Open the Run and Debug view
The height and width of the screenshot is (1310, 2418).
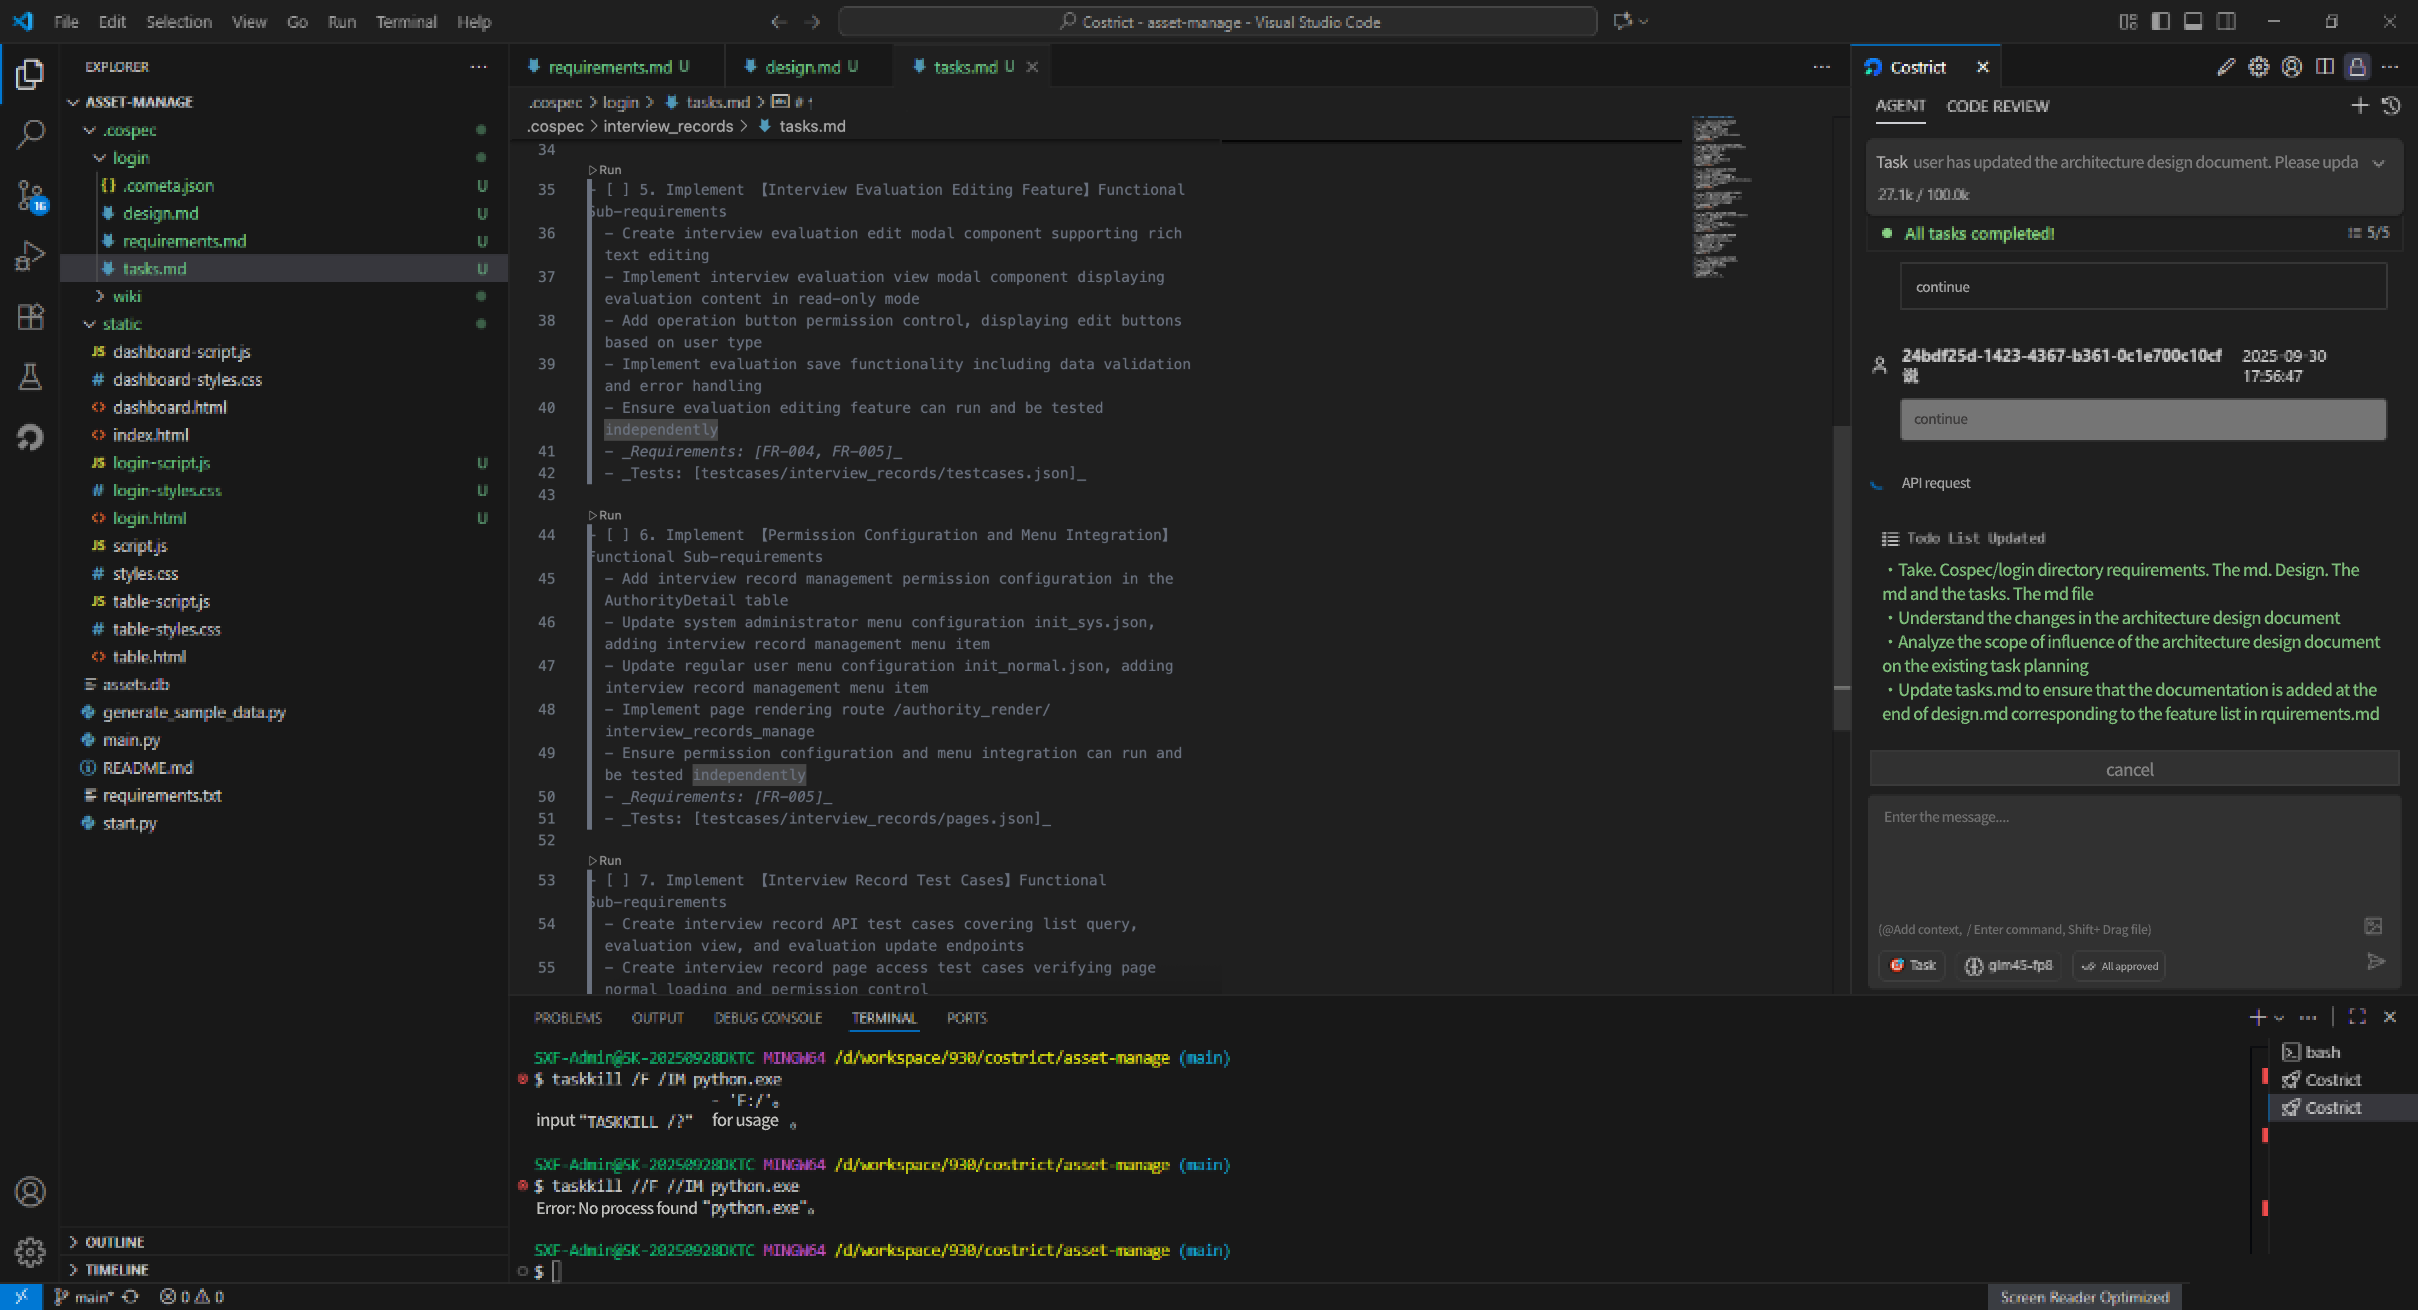click(30, 256)
